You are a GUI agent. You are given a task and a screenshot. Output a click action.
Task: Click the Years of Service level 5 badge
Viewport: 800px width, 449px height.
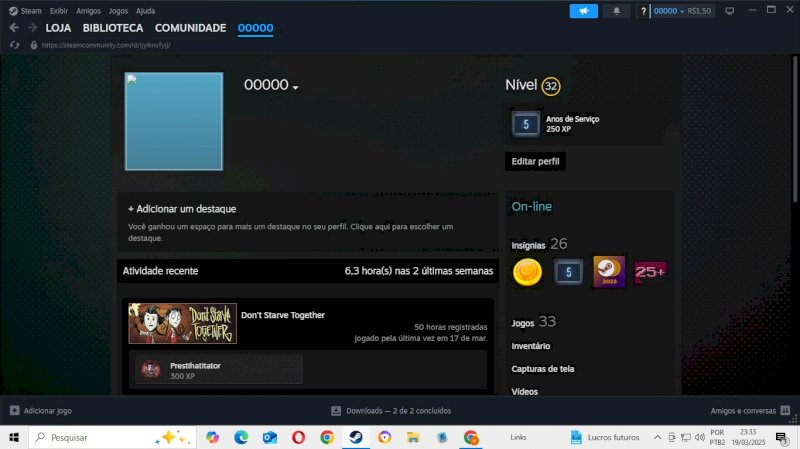(526, 124)
